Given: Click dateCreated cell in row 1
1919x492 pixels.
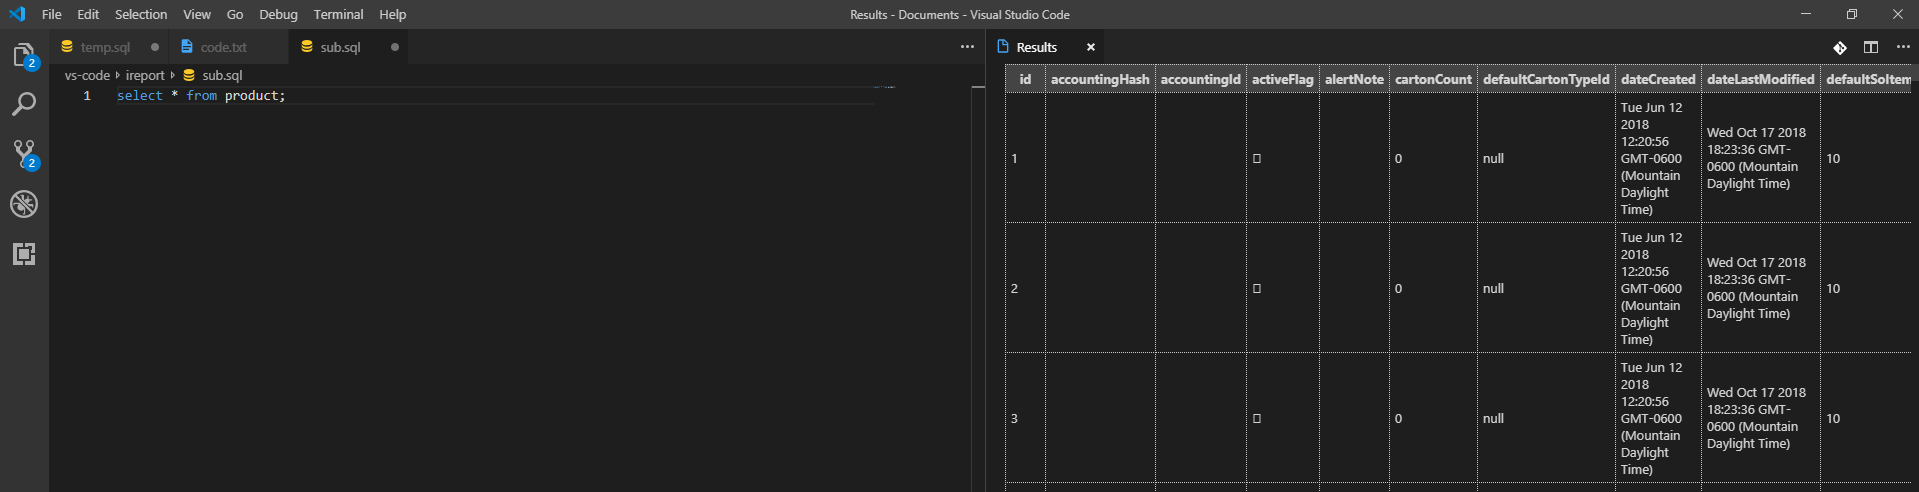Looking at the screenshot, I should (1658, 159).
